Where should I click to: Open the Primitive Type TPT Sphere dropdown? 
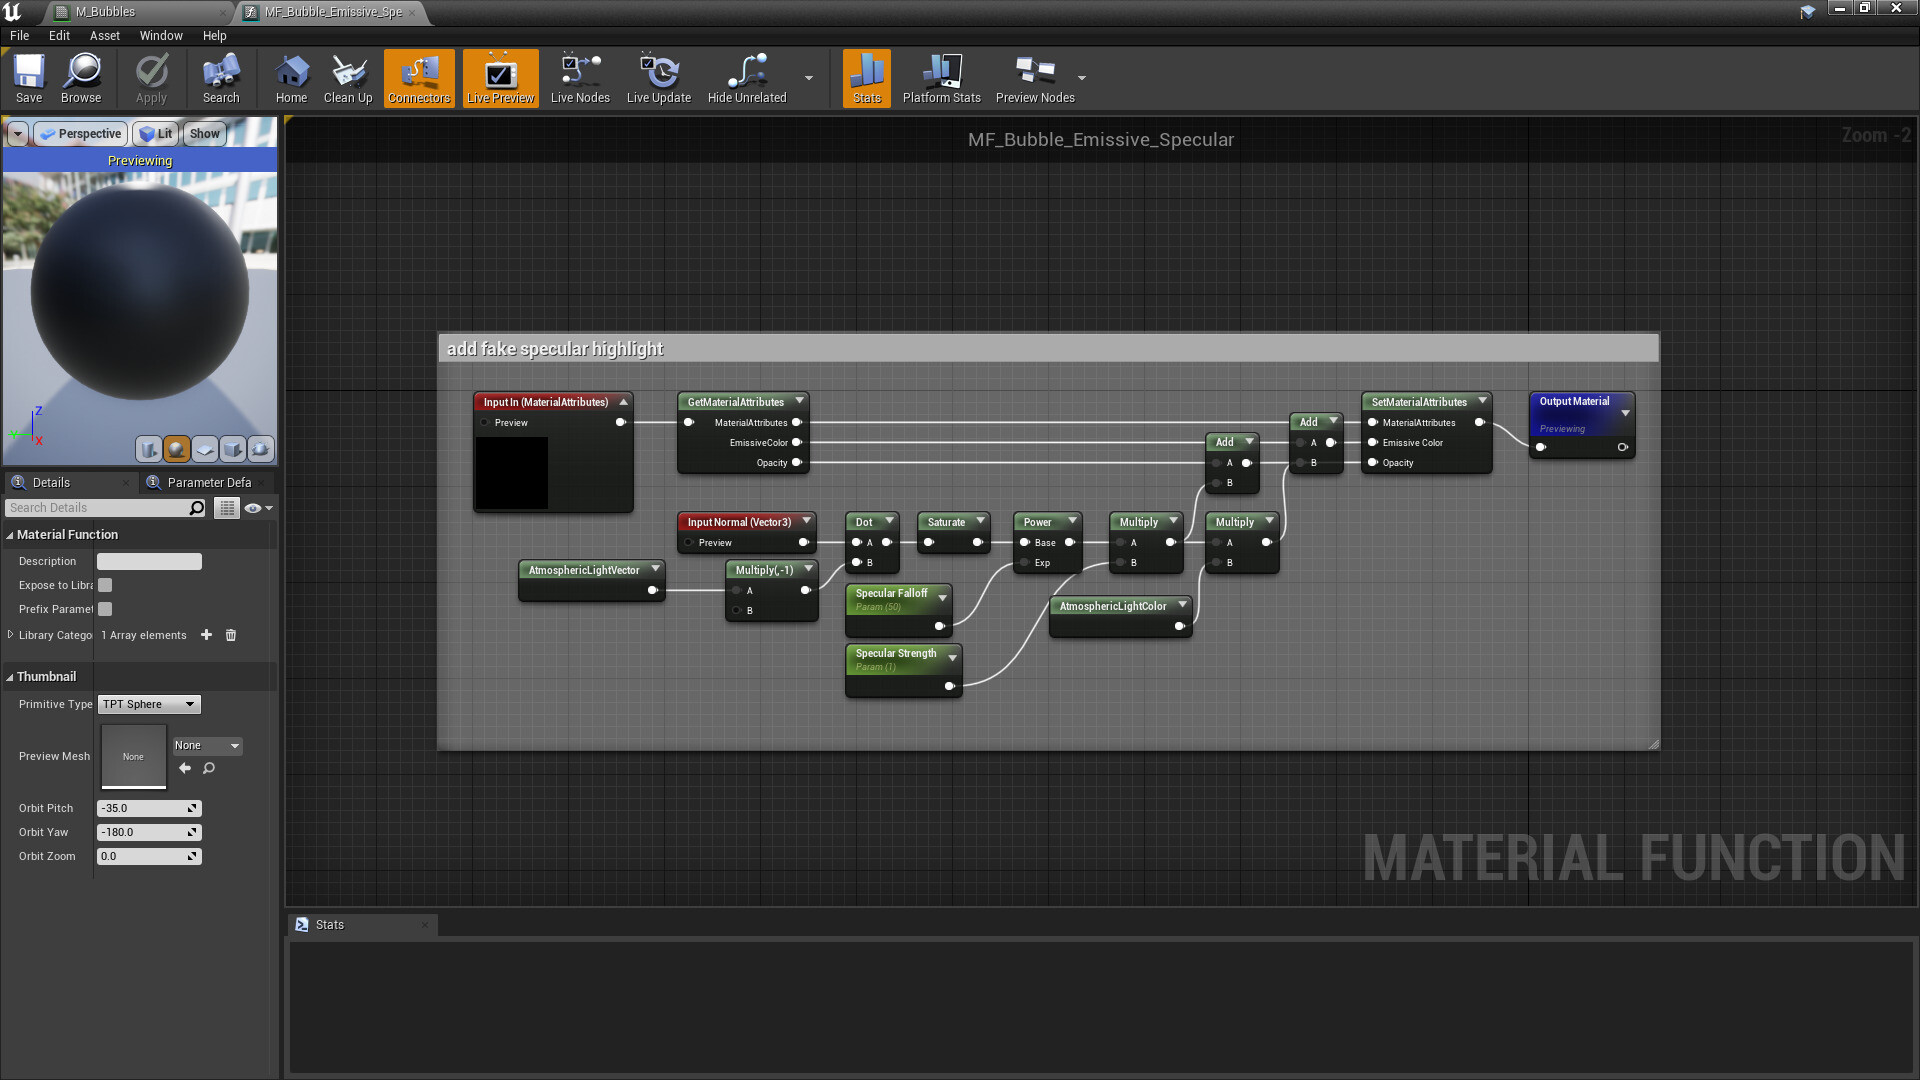pos(148,704)
